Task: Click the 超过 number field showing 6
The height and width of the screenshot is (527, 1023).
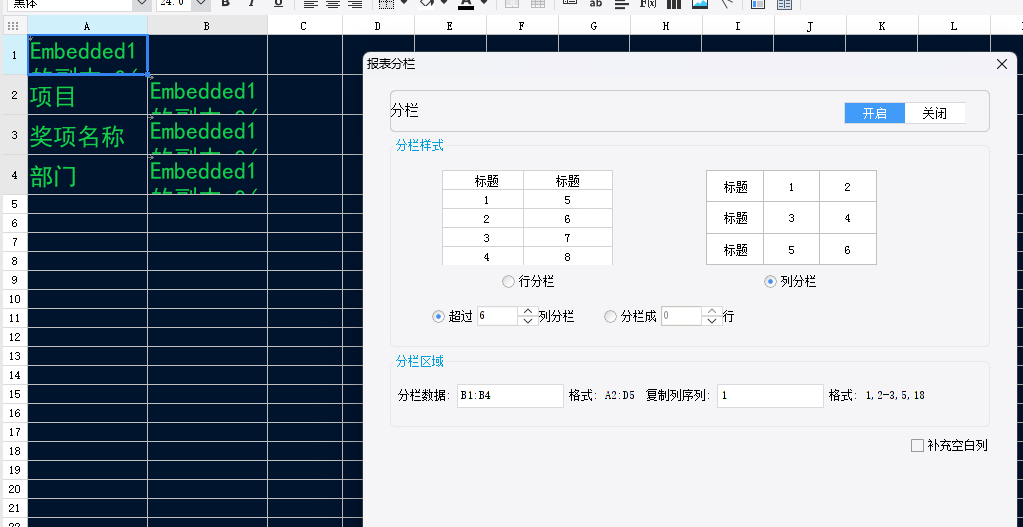Action: click(497, 316)
